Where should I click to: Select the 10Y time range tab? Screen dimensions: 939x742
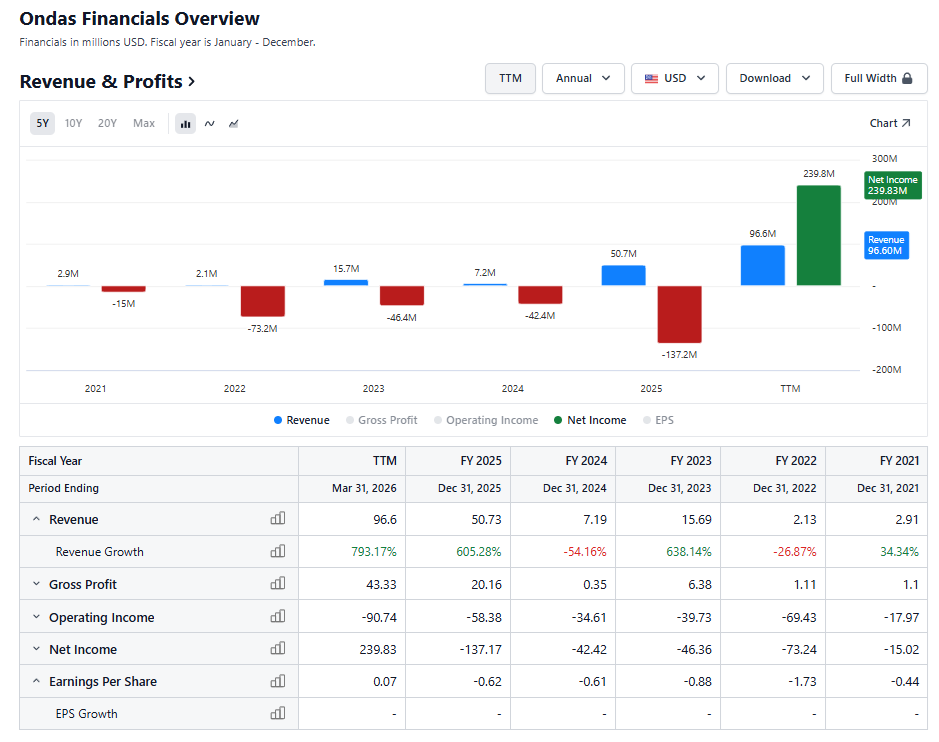tap(73, 123)
